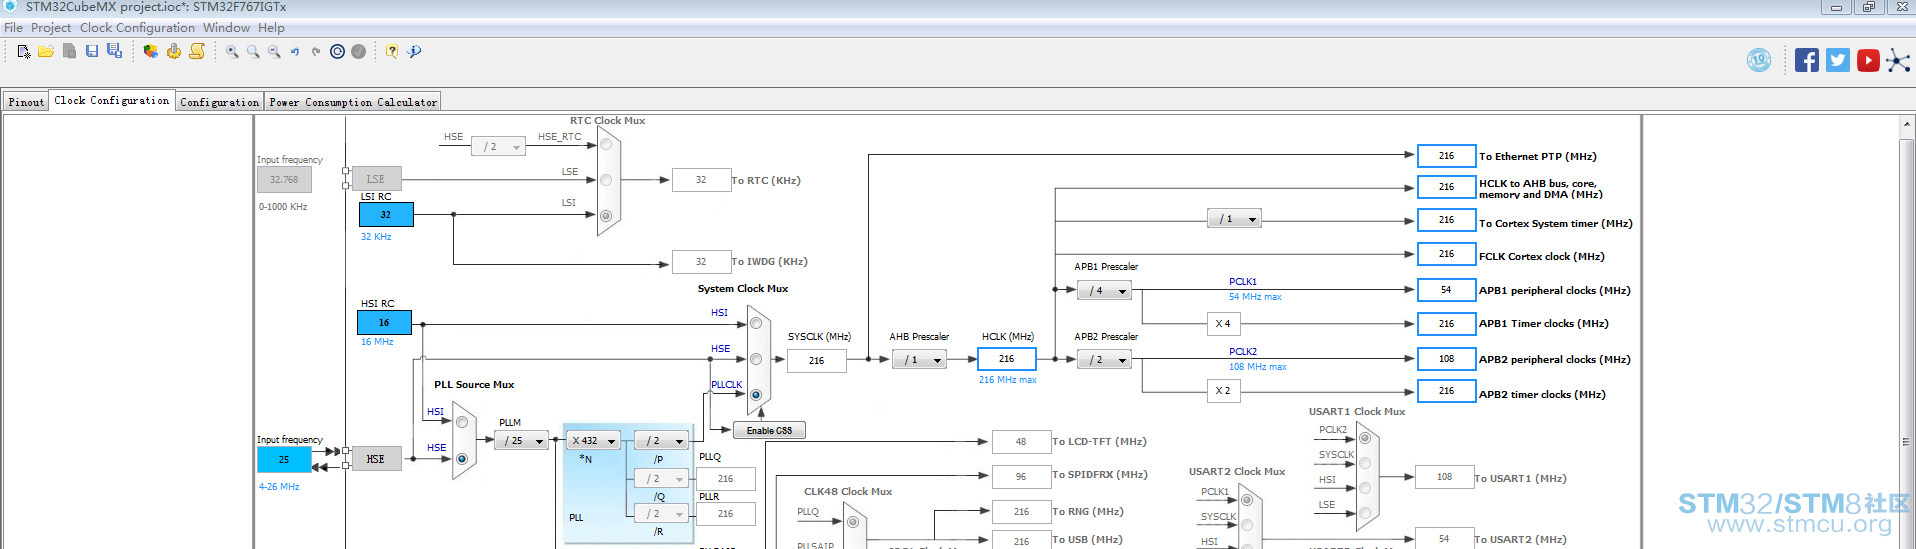Open the PLL /P divider dropdown
The width and height of the screenshot is (1916, 549).
(x=661, y=441)
